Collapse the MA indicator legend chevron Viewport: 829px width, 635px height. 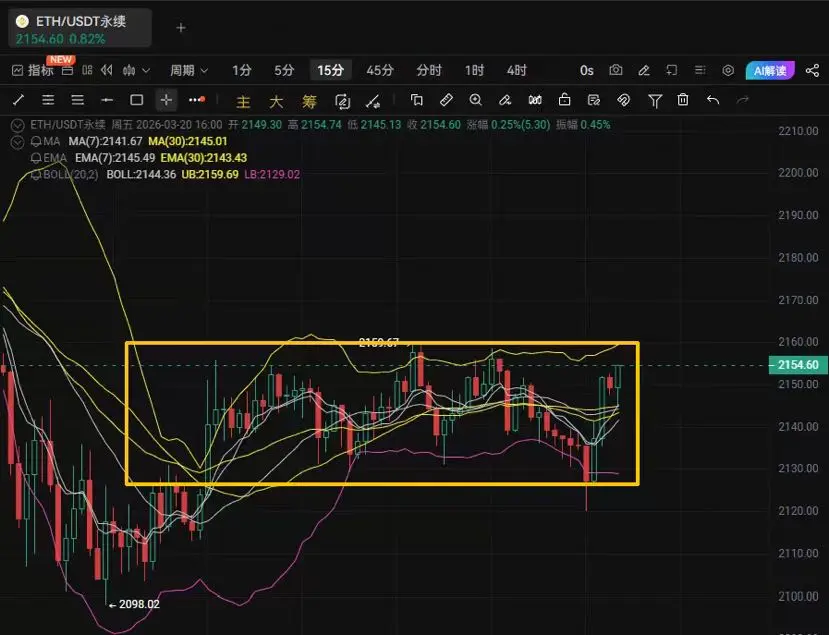[x=17, y=142]
